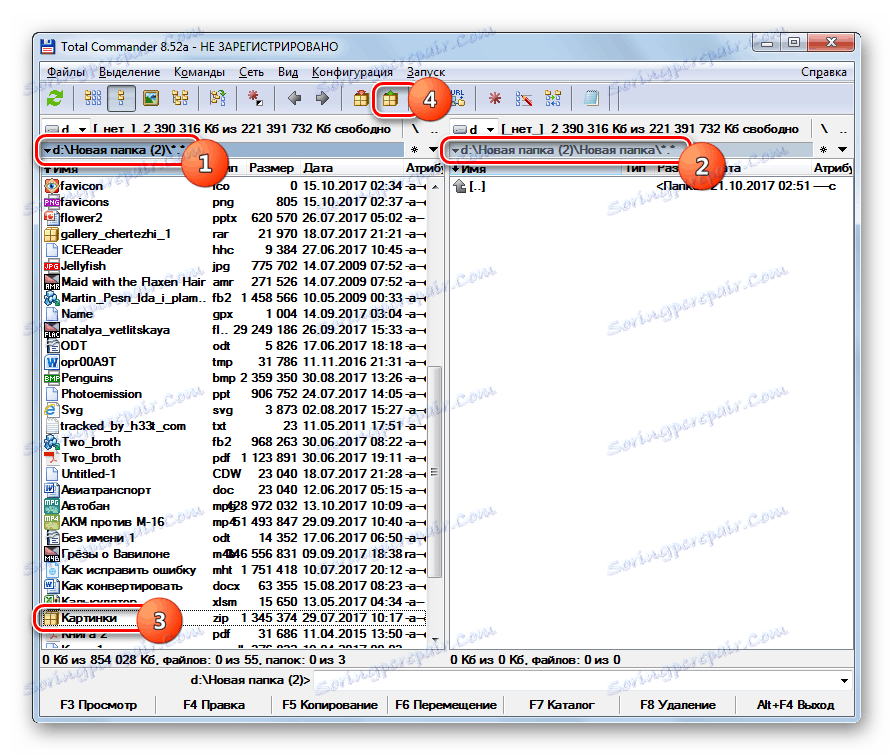
Task: Click the left panel scrollbar thumb
Action: tap(434, 472)
